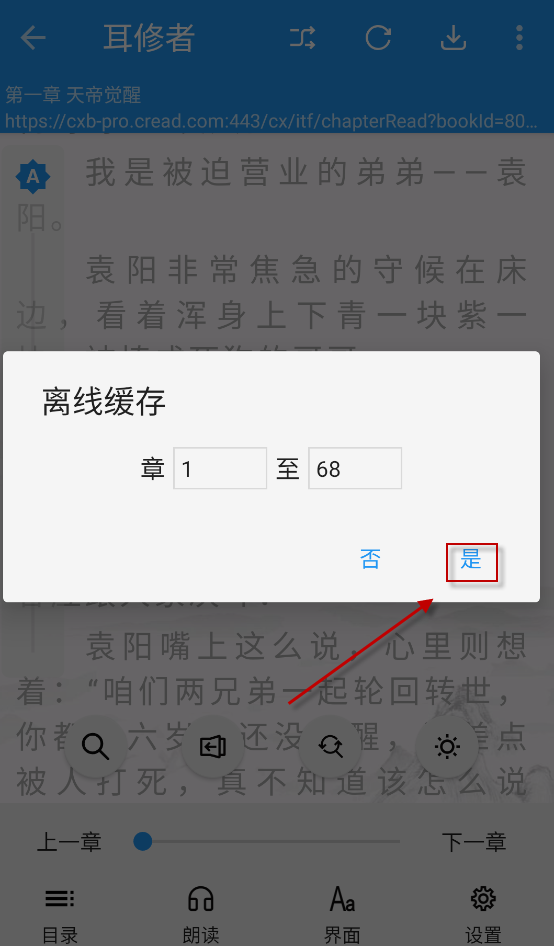Select the start chapter field showing 1

click(x=220, y=468)
